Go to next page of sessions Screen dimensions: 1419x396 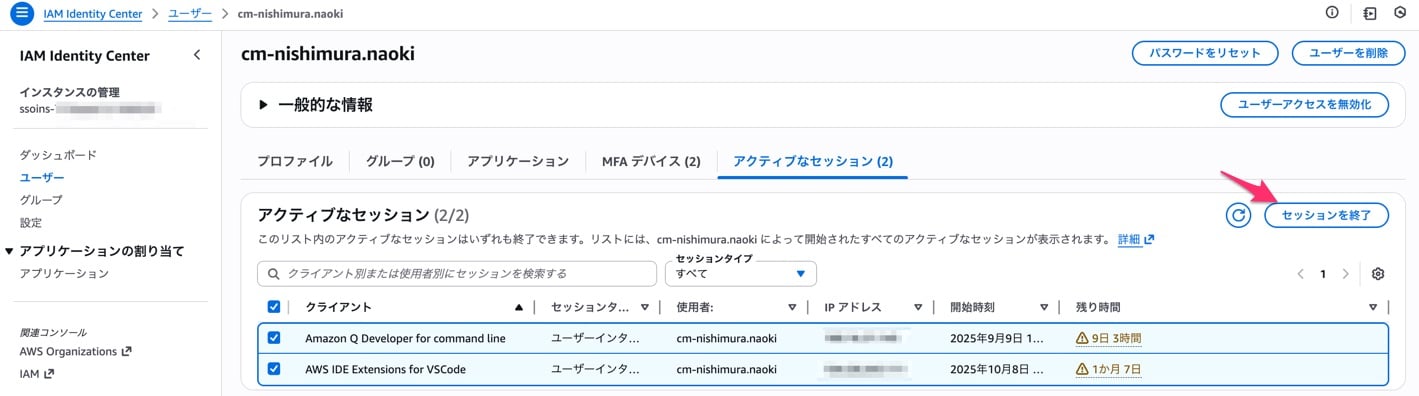tap(1346, 274)
